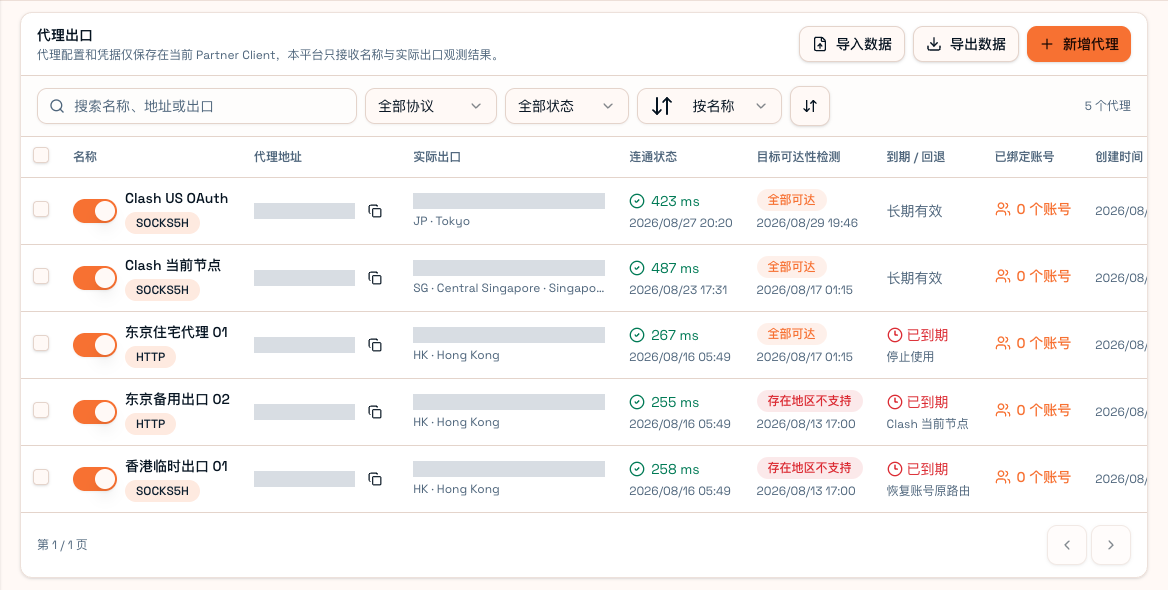This screenshot has height=590, width=1168.
Task: Copy proxy address of Clash US OAuth
Action: pos(375,211)
